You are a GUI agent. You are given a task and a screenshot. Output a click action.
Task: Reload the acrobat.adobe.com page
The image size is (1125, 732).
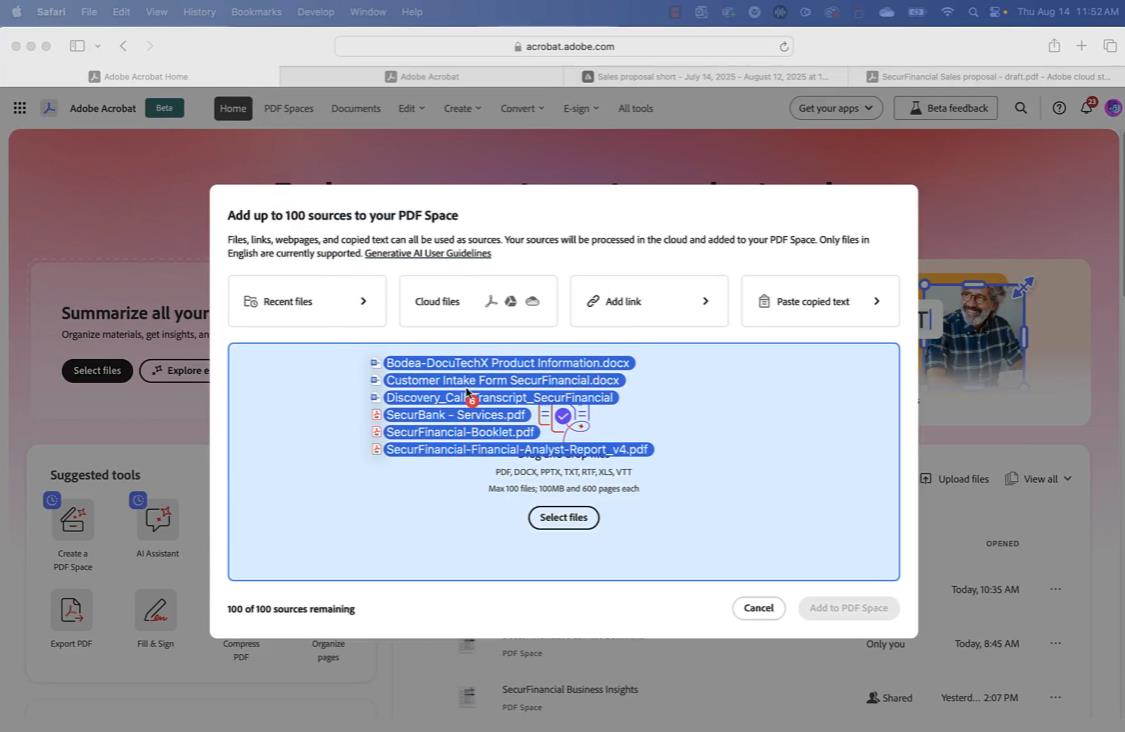783,47
